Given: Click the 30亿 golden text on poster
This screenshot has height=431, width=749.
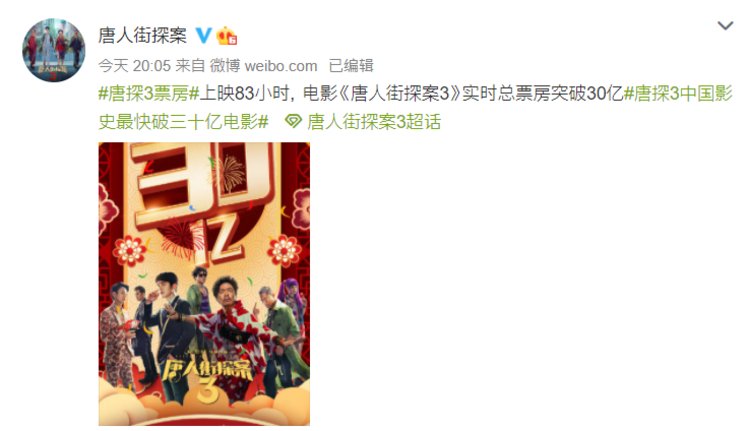Looking at the screenshot, I should click(204, 203).
